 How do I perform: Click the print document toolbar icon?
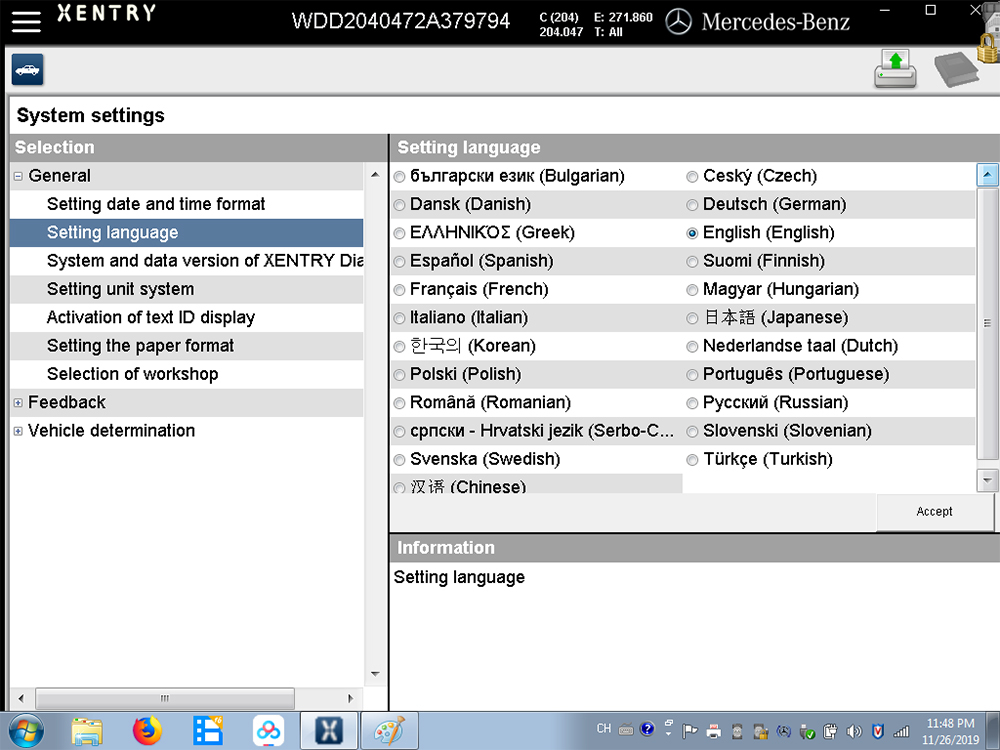click(895, 68)
